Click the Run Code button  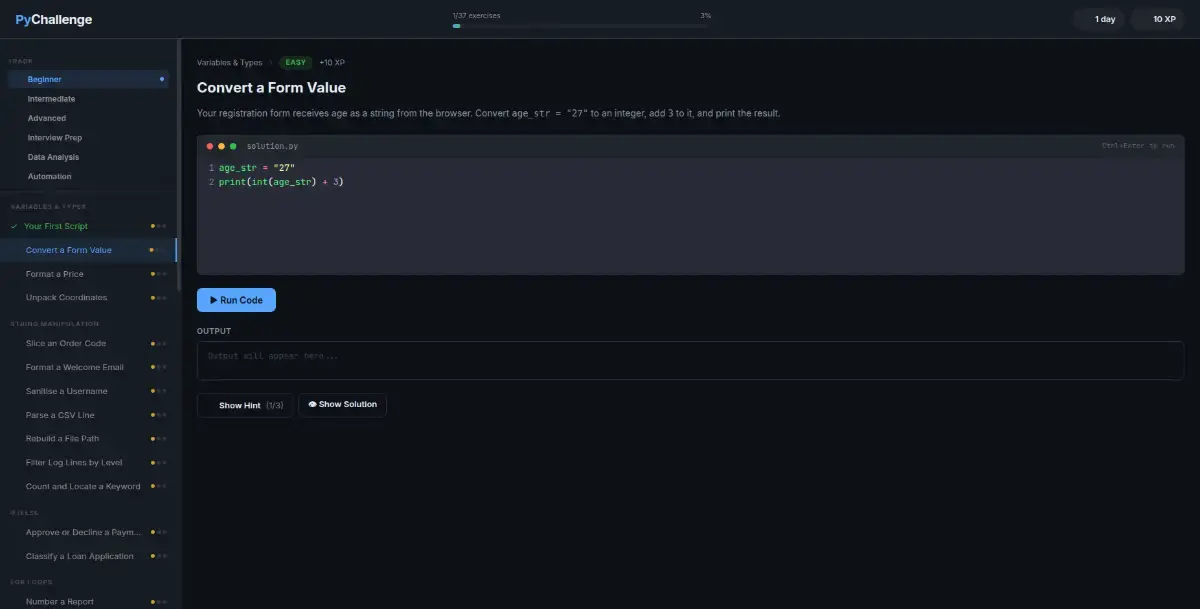tap(236, 300)
